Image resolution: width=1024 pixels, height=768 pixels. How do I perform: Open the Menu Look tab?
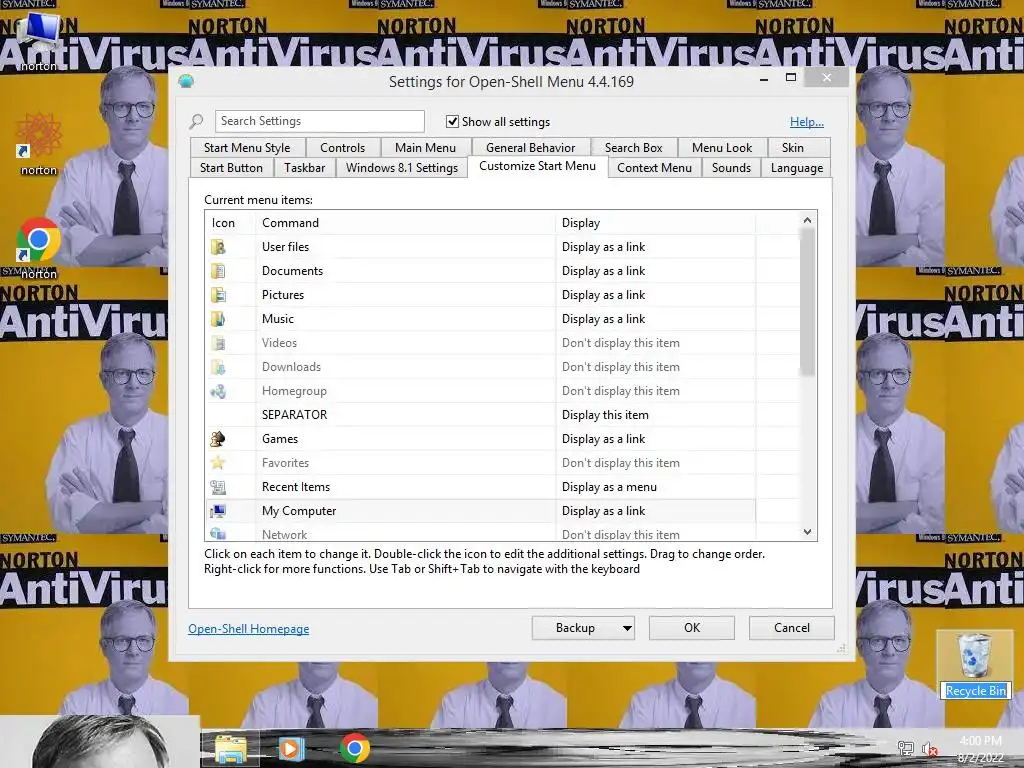(x=722, y=148)
